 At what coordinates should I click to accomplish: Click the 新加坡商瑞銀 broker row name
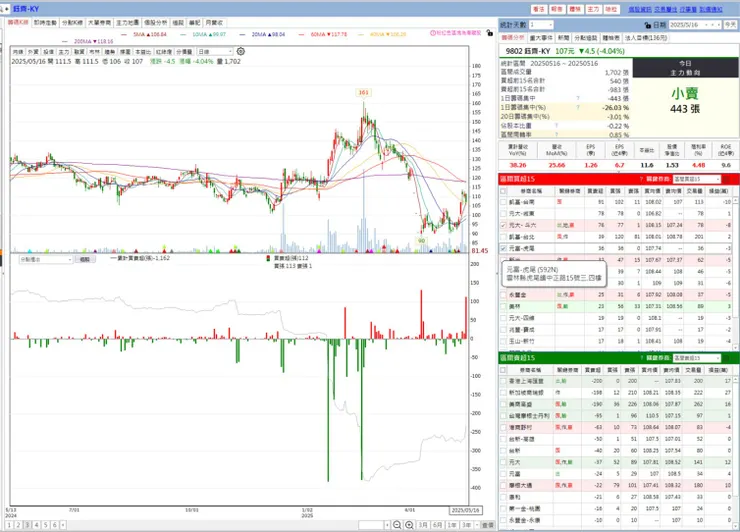(526, 393)
